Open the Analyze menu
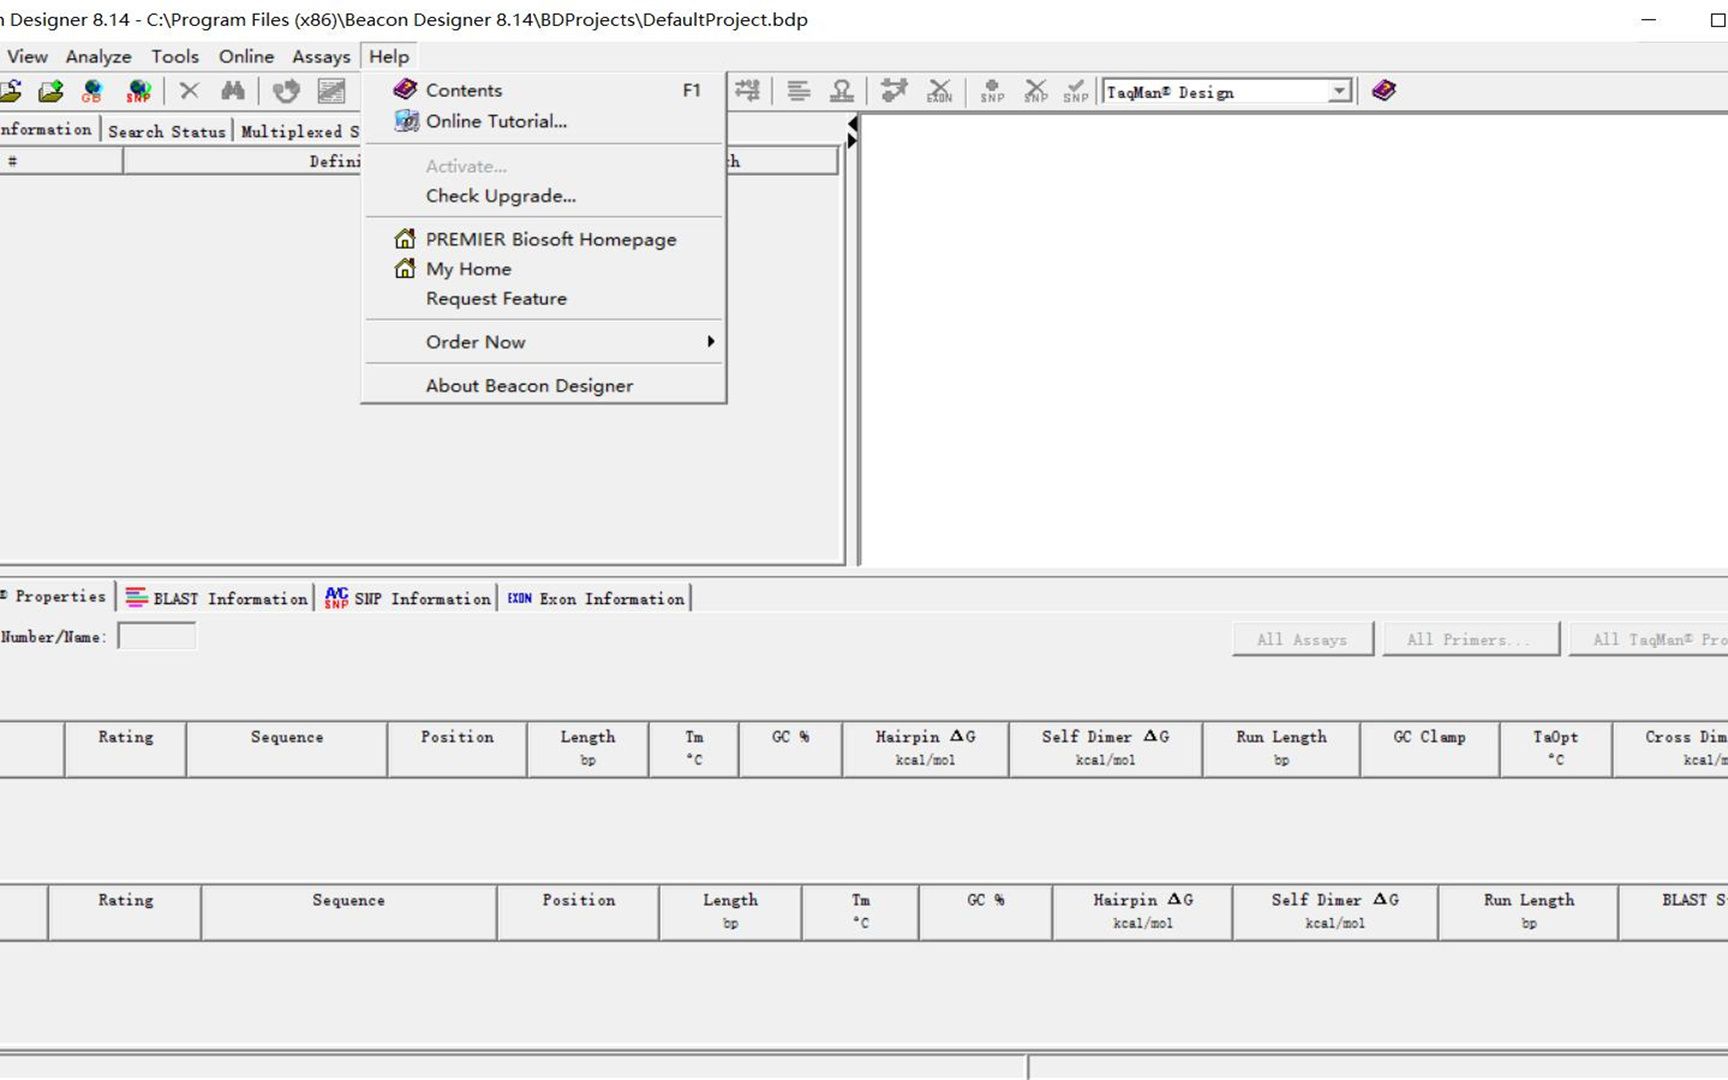Screen dimensions: 1728x1080 pyautogui.click(x=98, y=57)
